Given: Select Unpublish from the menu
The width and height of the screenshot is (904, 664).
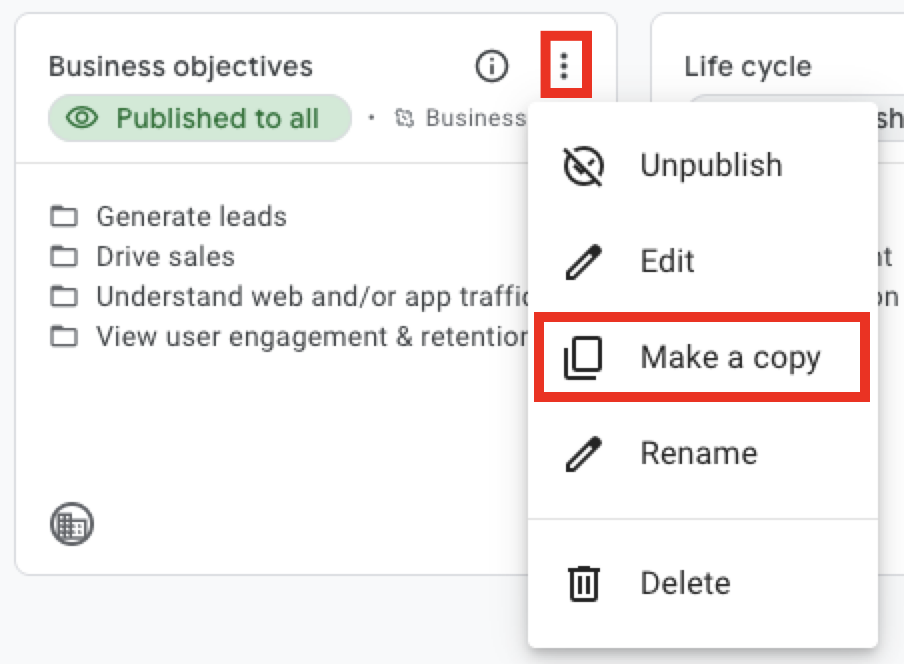Looking at the screenshot, I should 702,165.
